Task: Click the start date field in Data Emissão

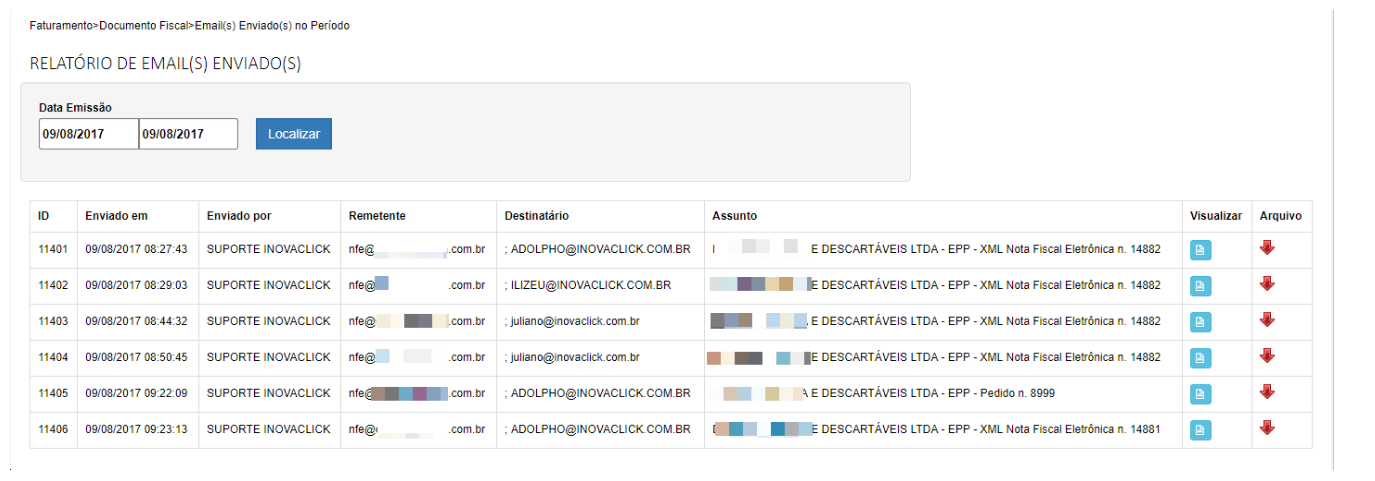Action: [88, 134]
